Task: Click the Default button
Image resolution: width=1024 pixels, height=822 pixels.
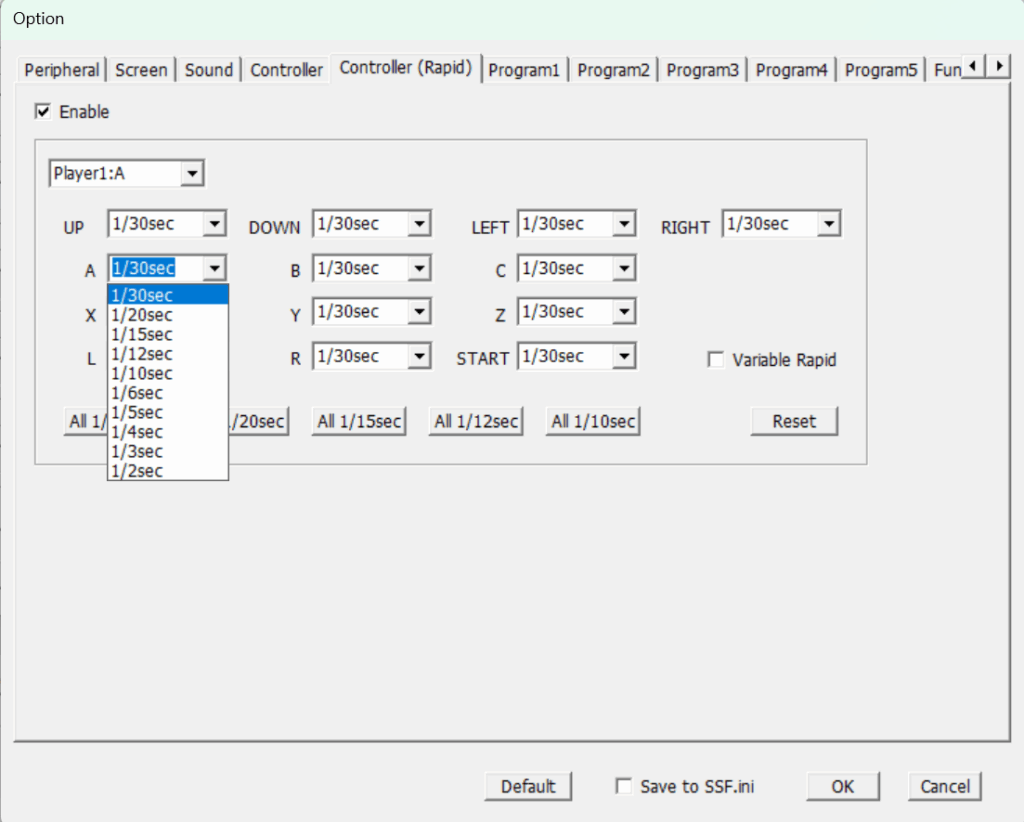Action: point(528,787)
